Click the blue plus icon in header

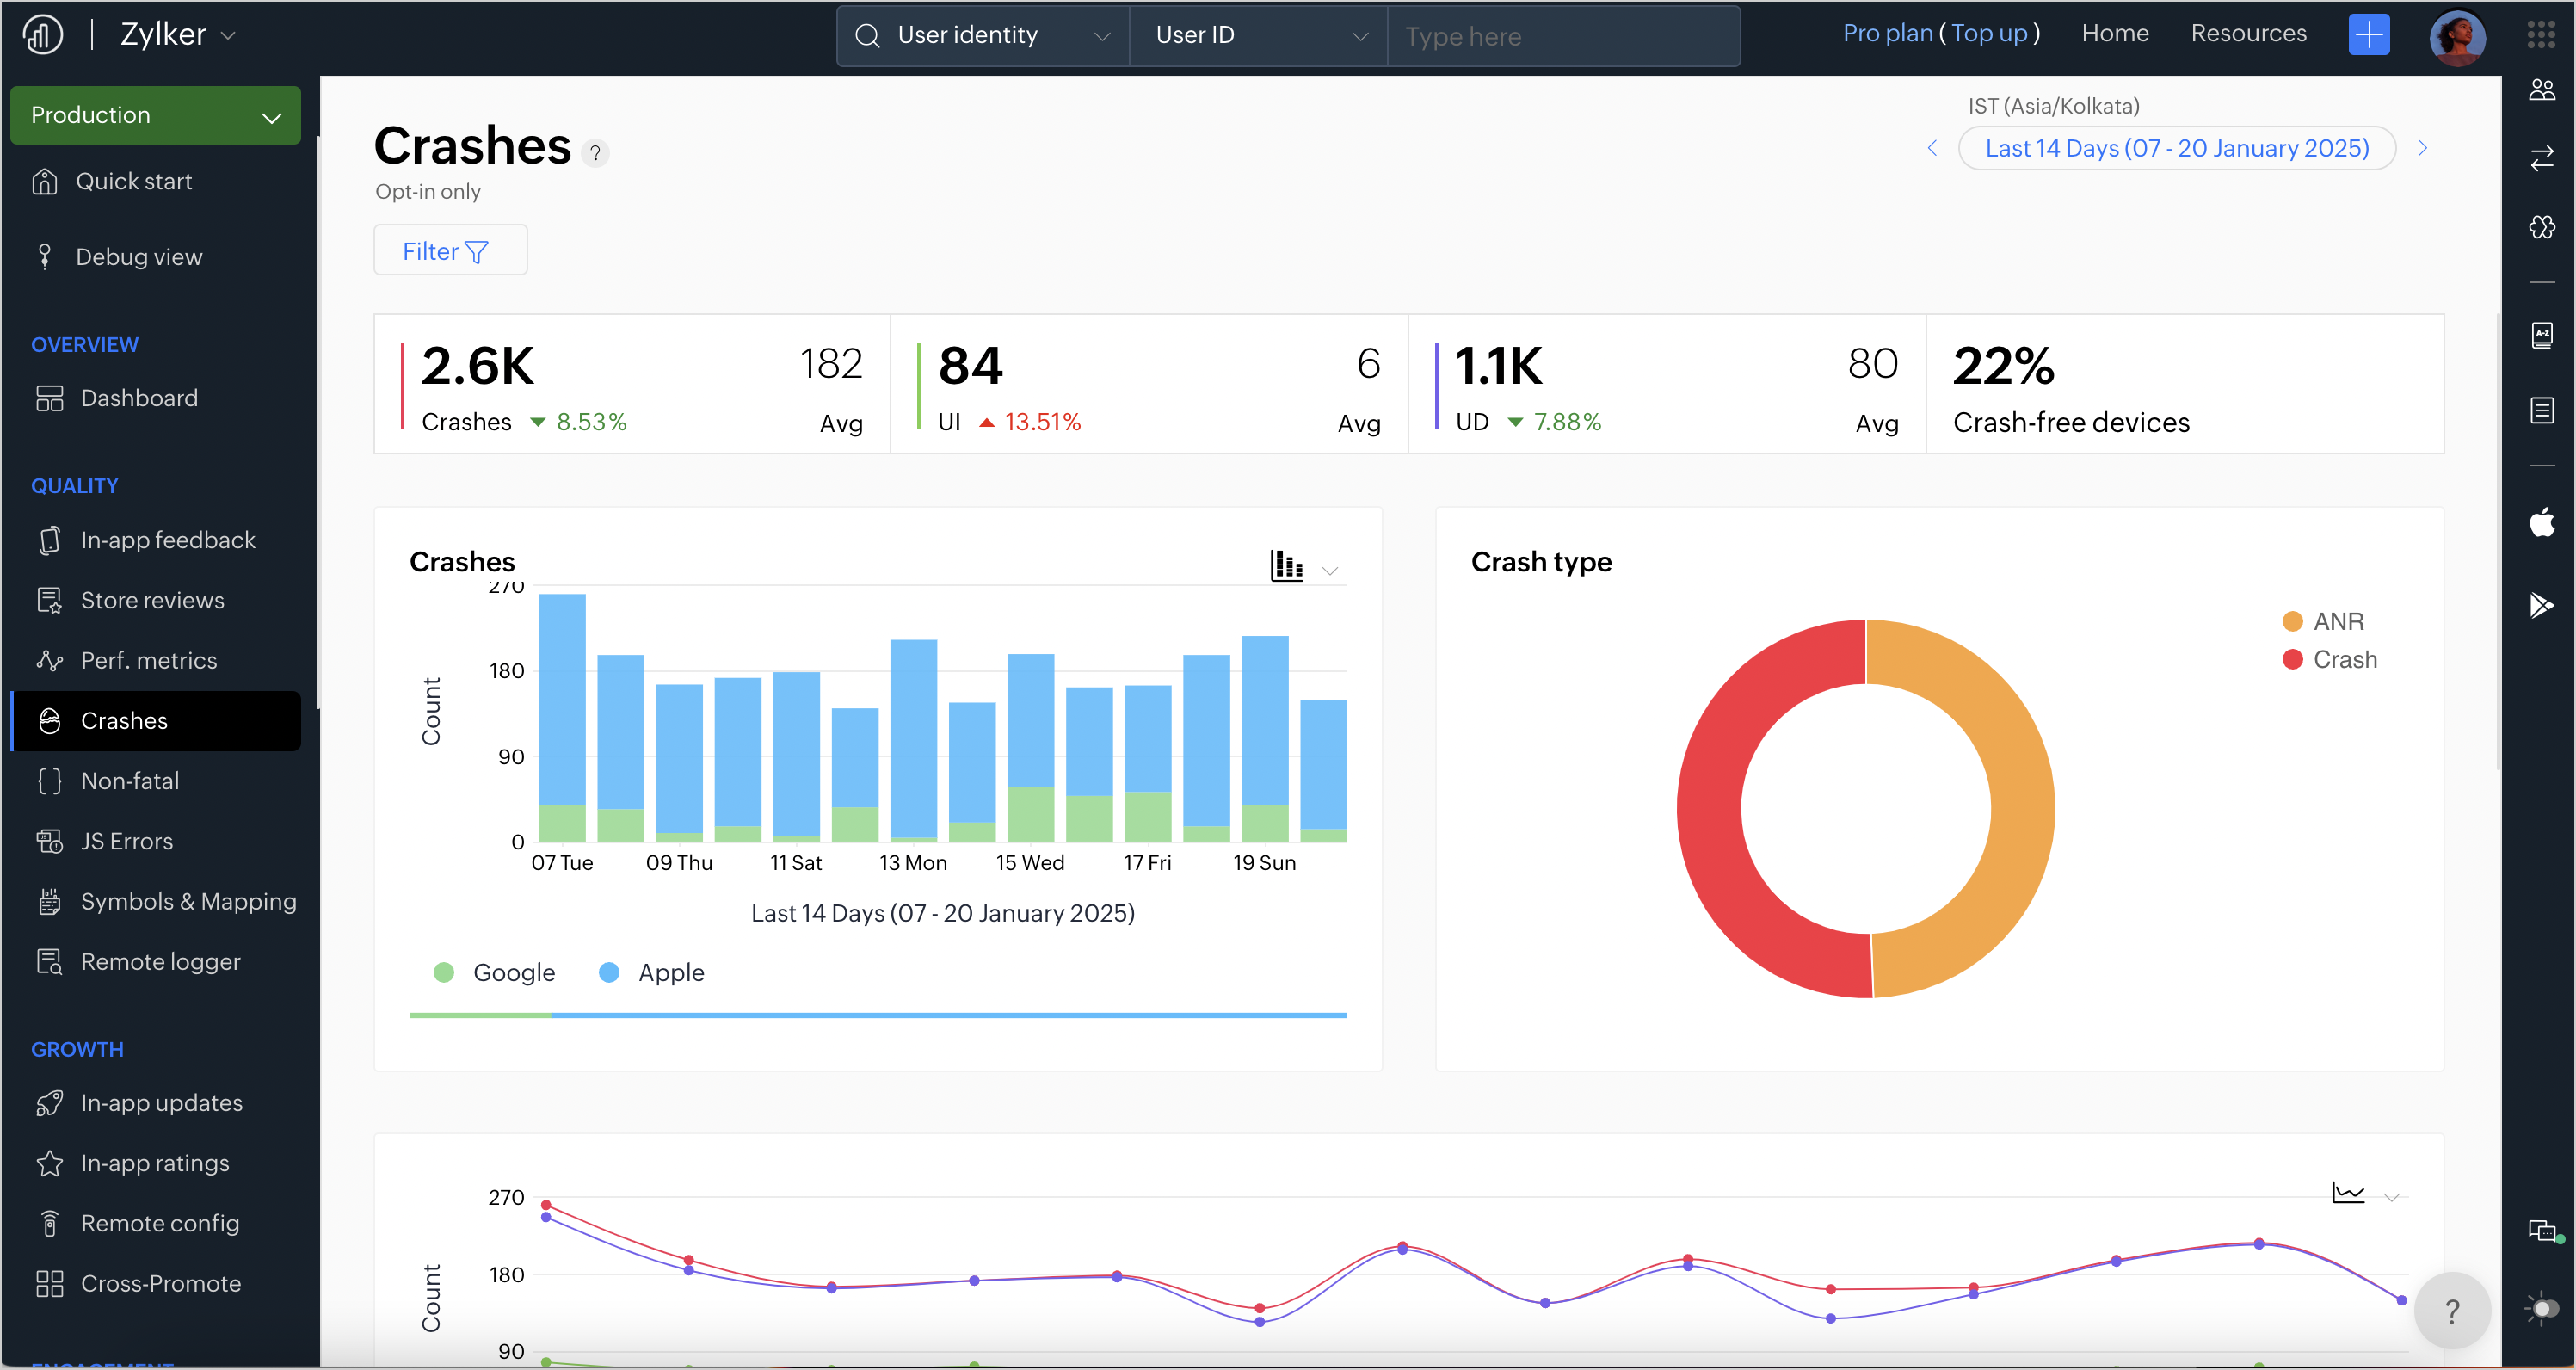2368,35
